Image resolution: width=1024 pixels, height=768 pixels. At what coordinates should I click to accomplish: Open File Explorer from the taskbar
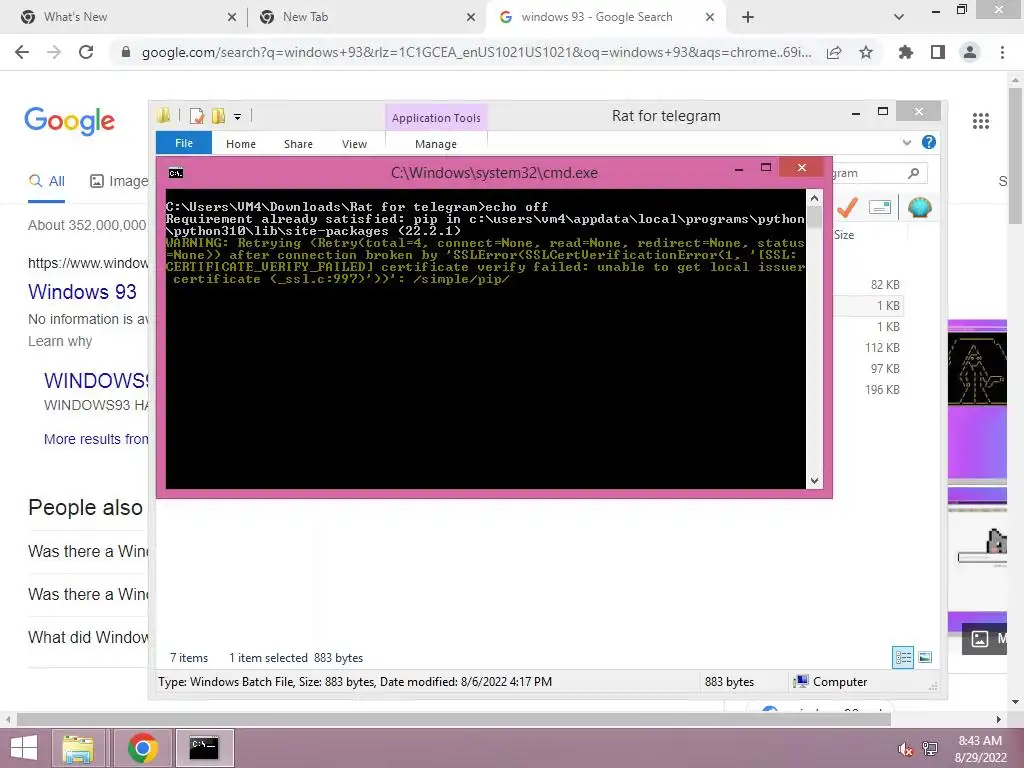click(78, 748)
